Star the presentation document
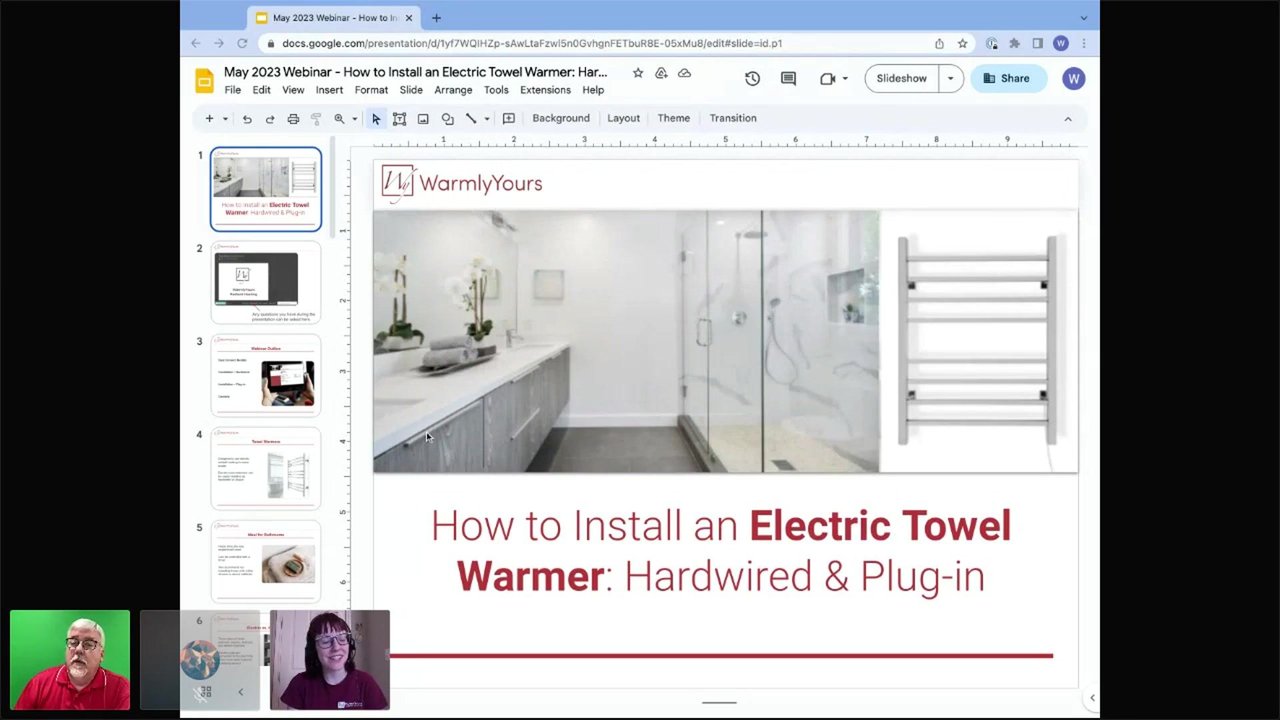The height and width of the screenshot is (720, 1280). click(638, 72)
